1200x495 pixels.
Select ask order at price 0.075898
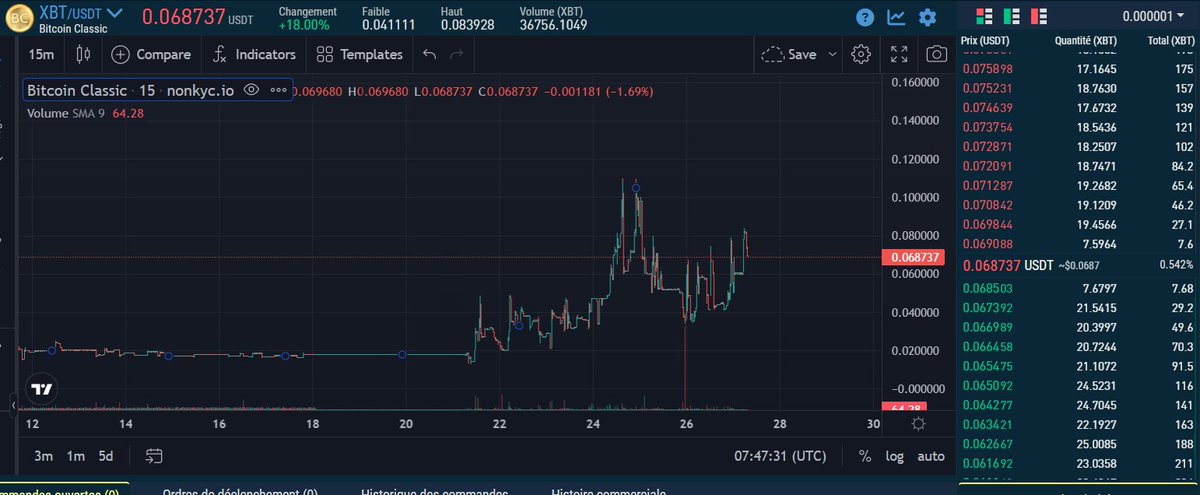pos(1078,69)
